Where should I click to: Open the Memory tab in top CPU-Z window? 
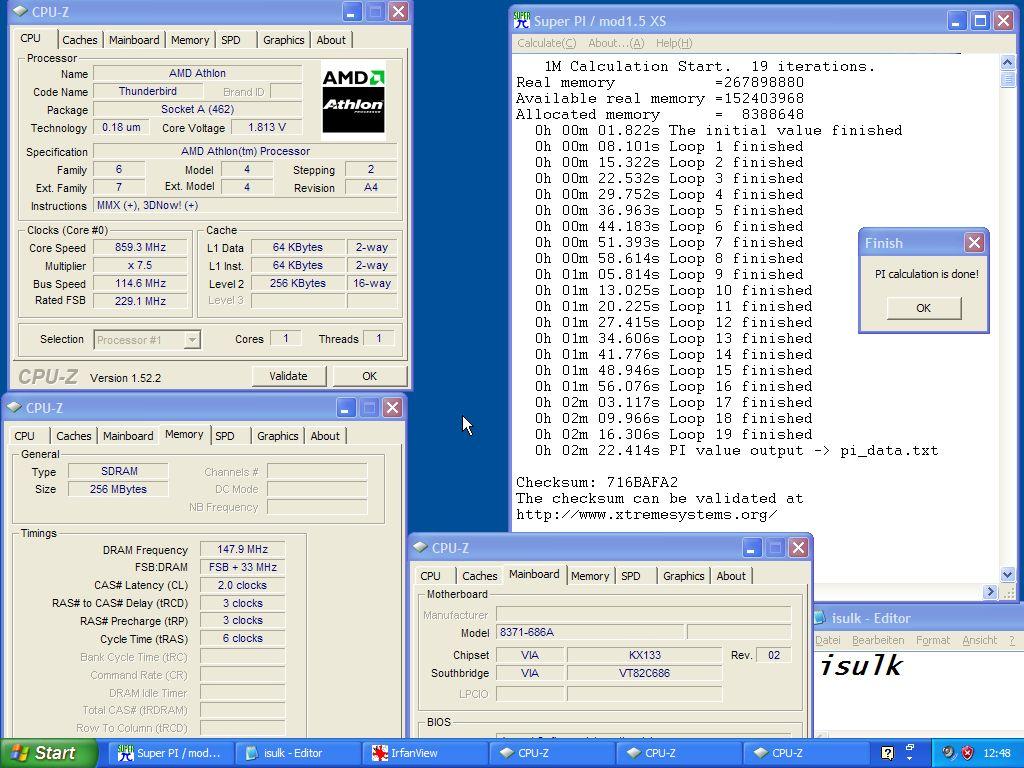click(x=190, y=40)
